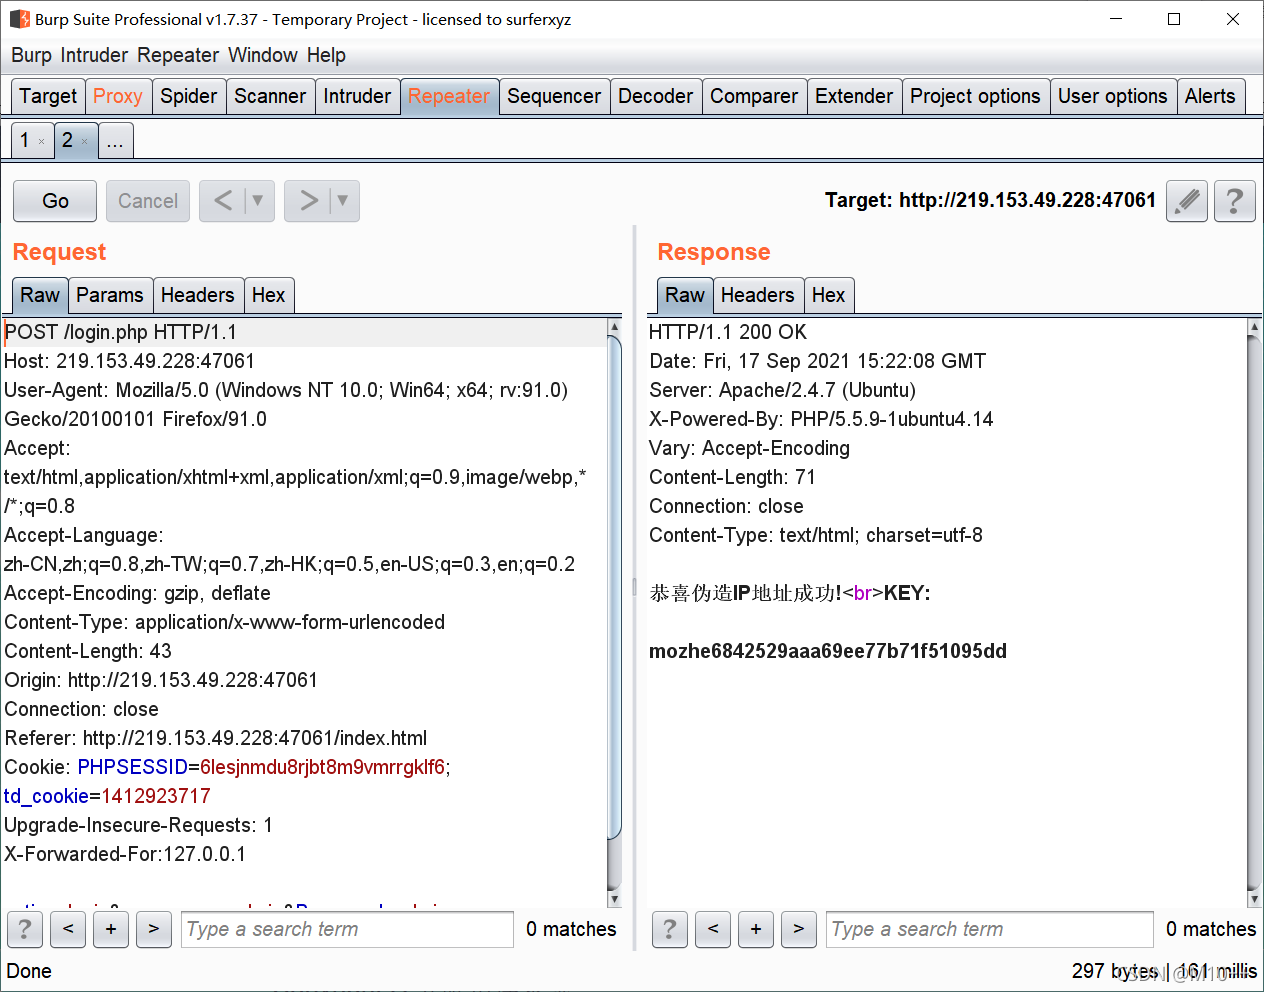1264x992 pixels.
Task: Show response Raw view
Action: coord(685,295)
